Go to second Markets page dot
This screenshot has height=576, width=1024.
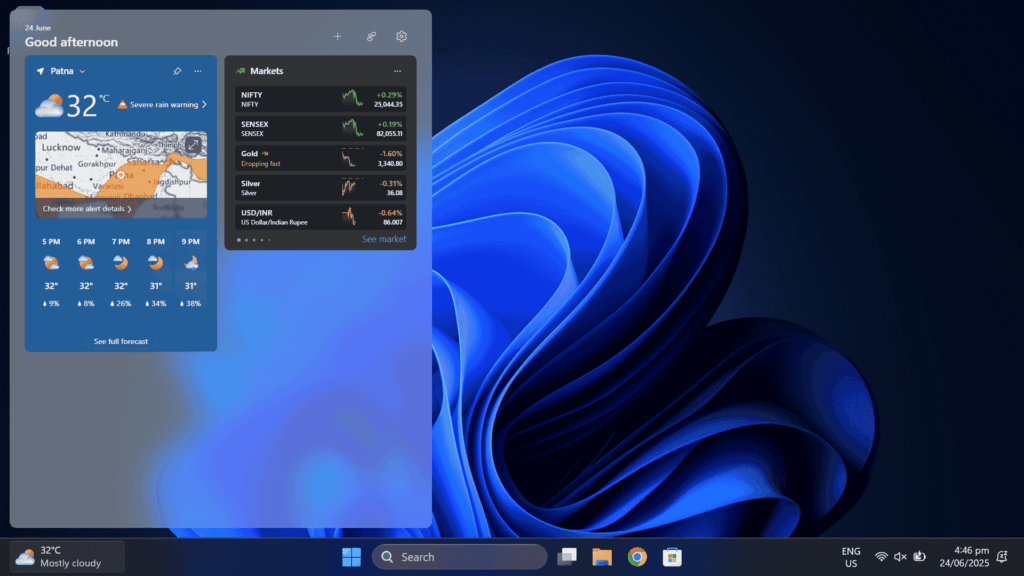pyautogui.click(x=247, y=240)
